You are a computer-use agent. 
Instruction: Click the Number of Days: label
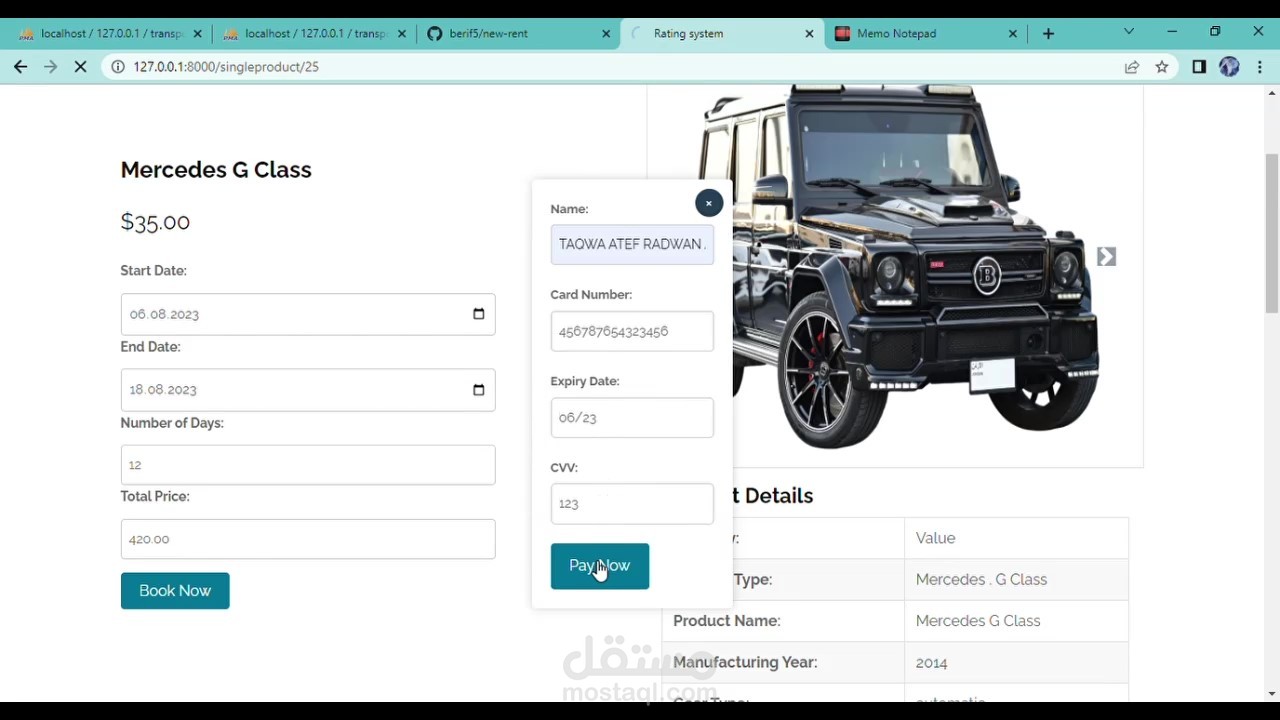(172, 423)
